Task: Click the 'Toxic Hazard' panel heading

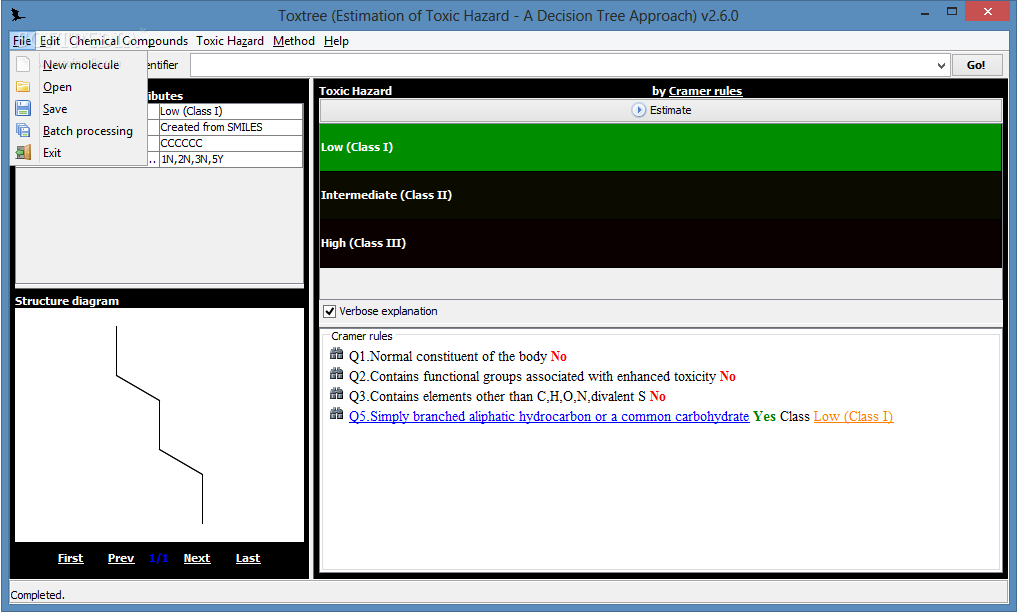Action: (x=355, y=91)
